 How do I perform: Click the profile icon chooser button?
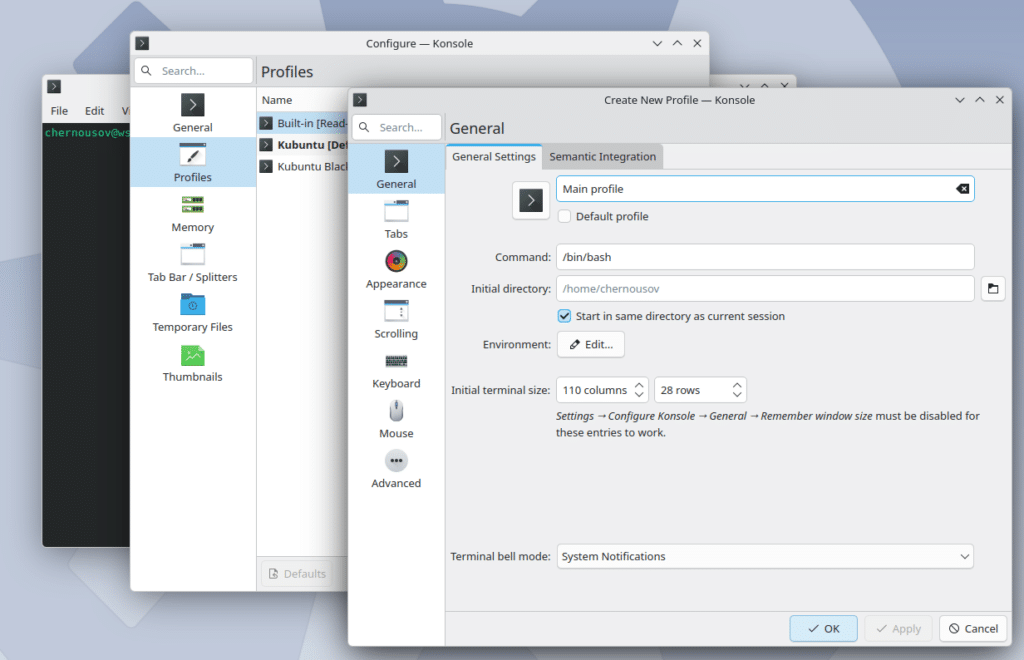[530, 200]
